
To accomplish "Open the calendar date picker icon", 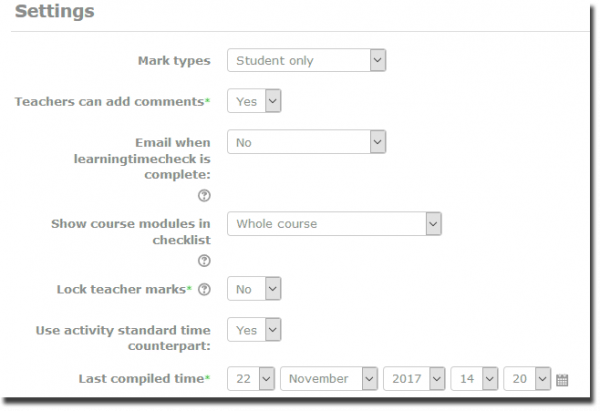I will [562, 380].
